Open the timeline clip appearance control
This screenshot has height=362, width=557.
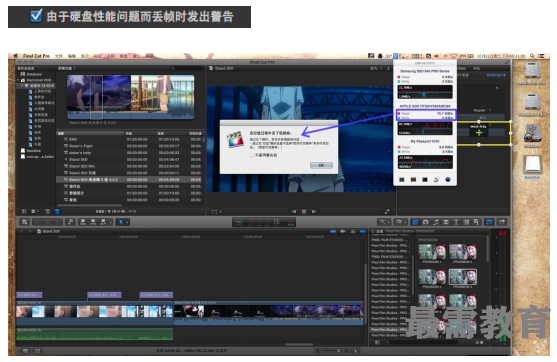pyautogui.click(x=356, y=351)
